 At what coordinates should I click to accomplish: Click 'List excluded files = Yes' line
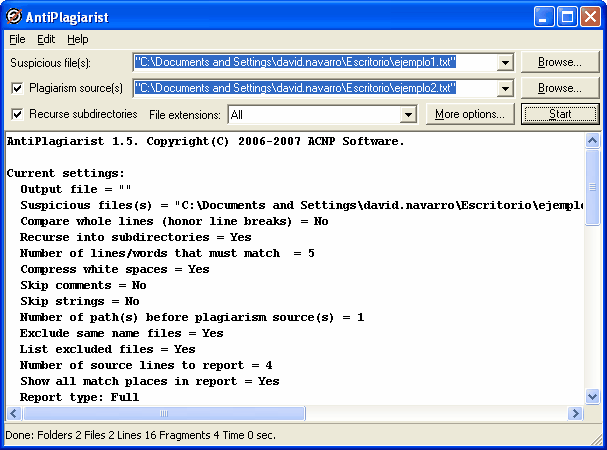108,349
